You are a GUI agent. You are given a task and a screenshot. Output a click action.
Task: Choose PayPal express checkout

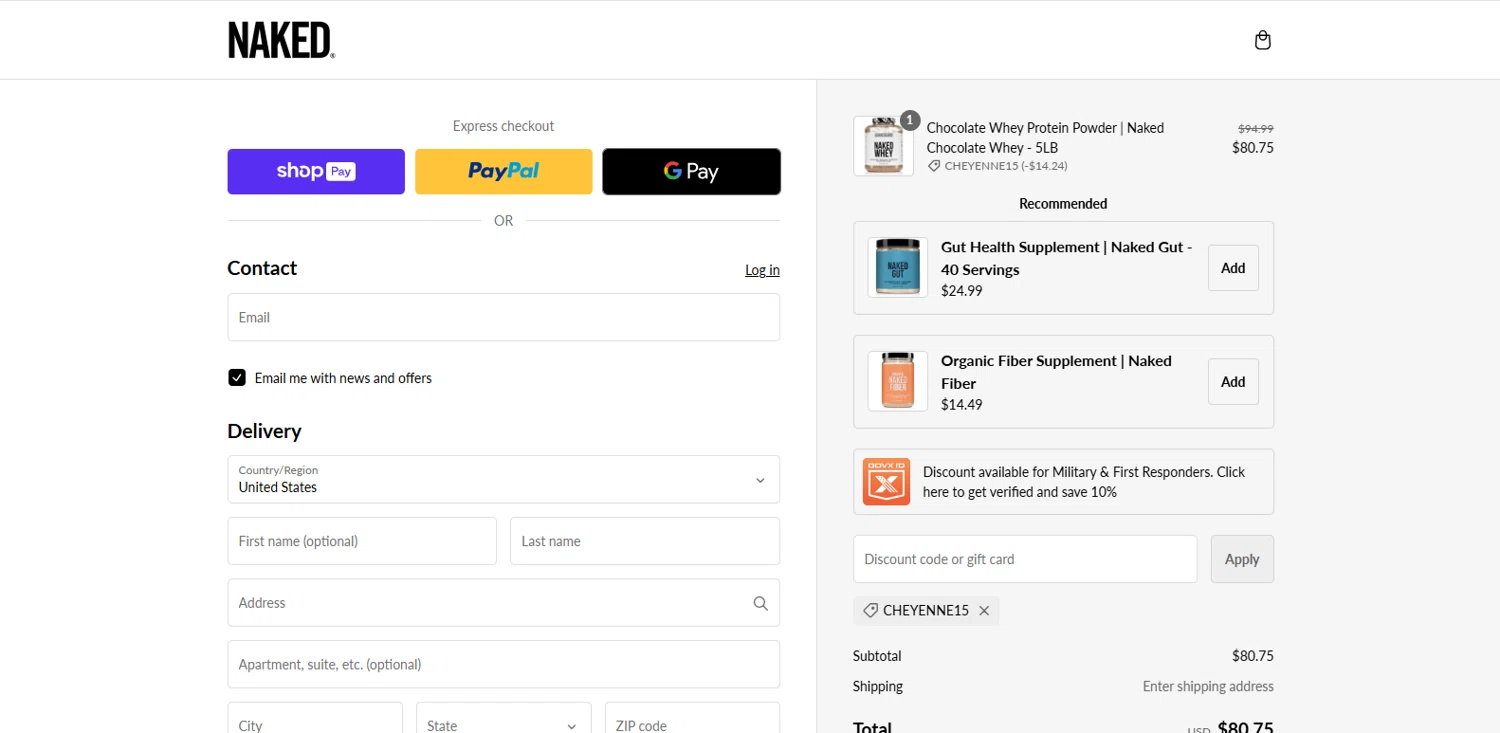[x=503, y=171]
